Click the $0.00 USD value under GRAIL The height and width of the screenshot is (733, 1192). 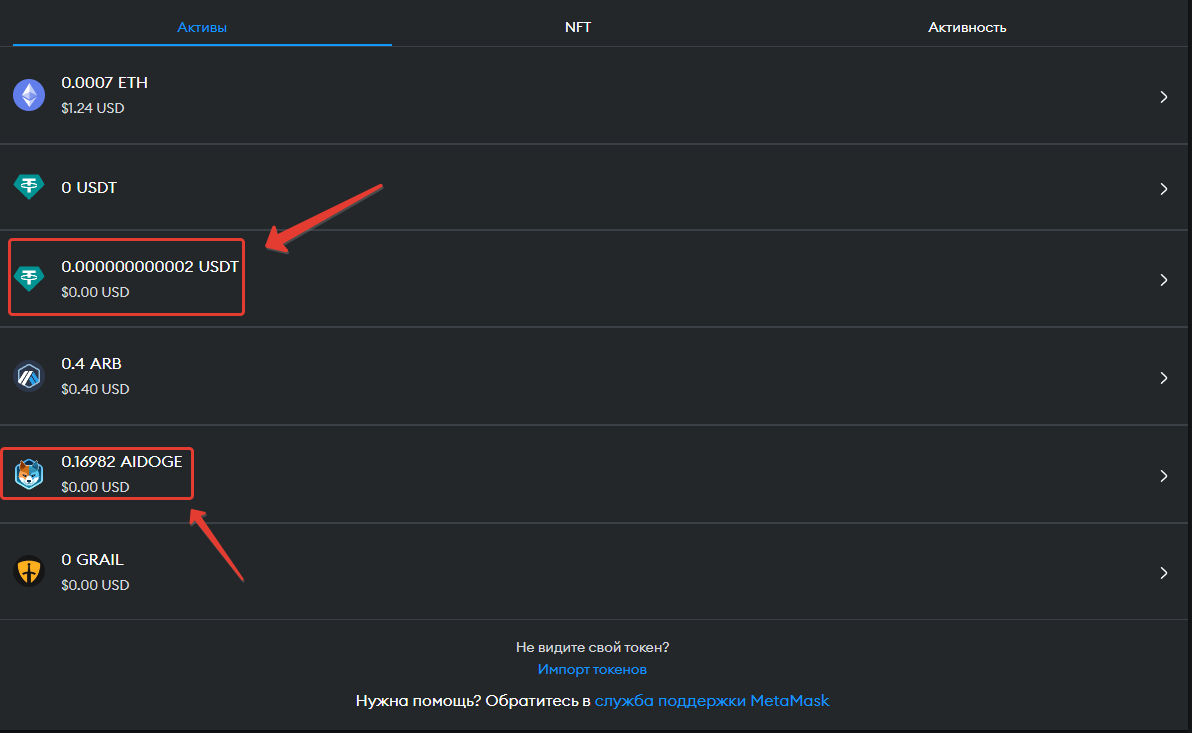click(x=95, y=585)
